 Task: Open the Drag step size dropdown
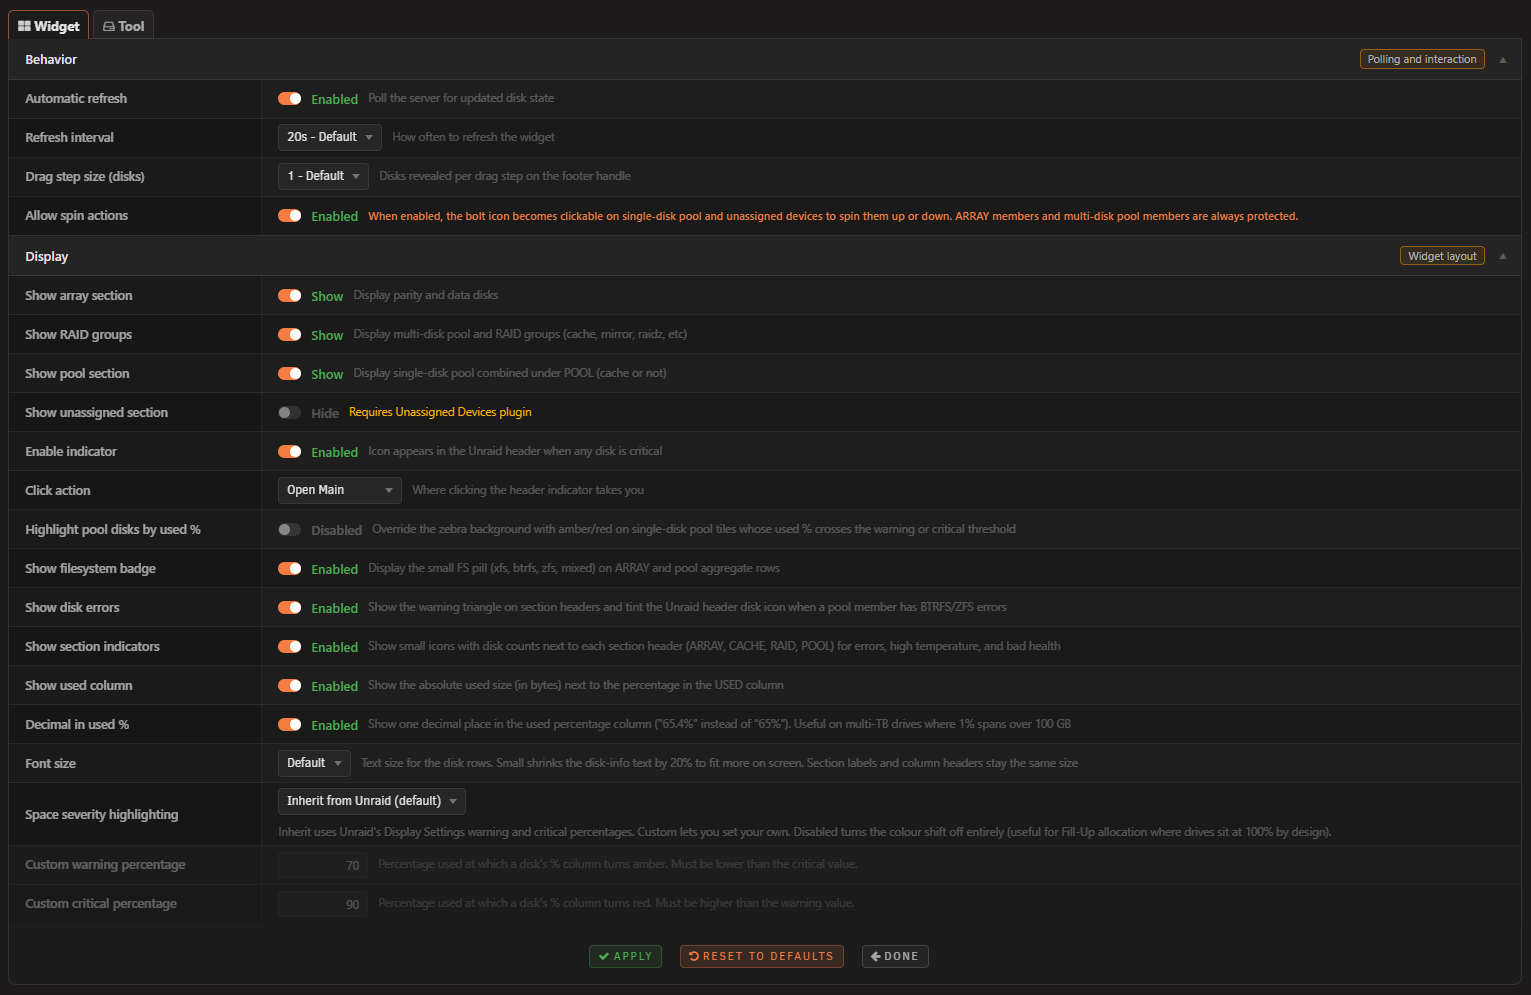(323, 176)
